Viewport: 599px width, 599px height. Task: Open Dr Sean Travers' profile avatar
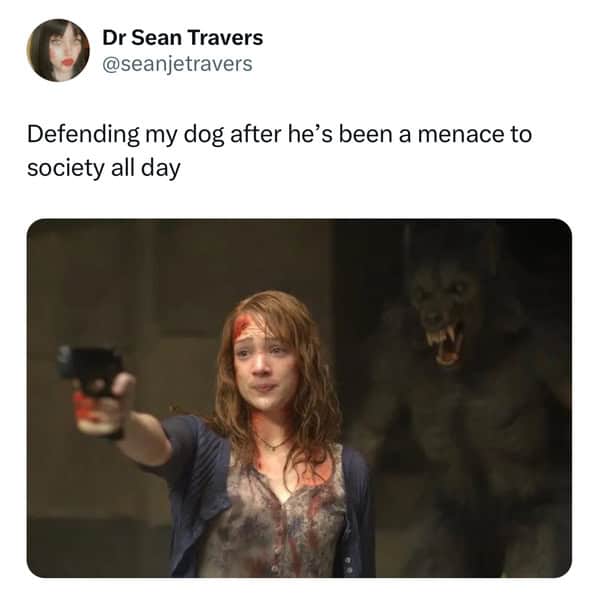point(58,50)
